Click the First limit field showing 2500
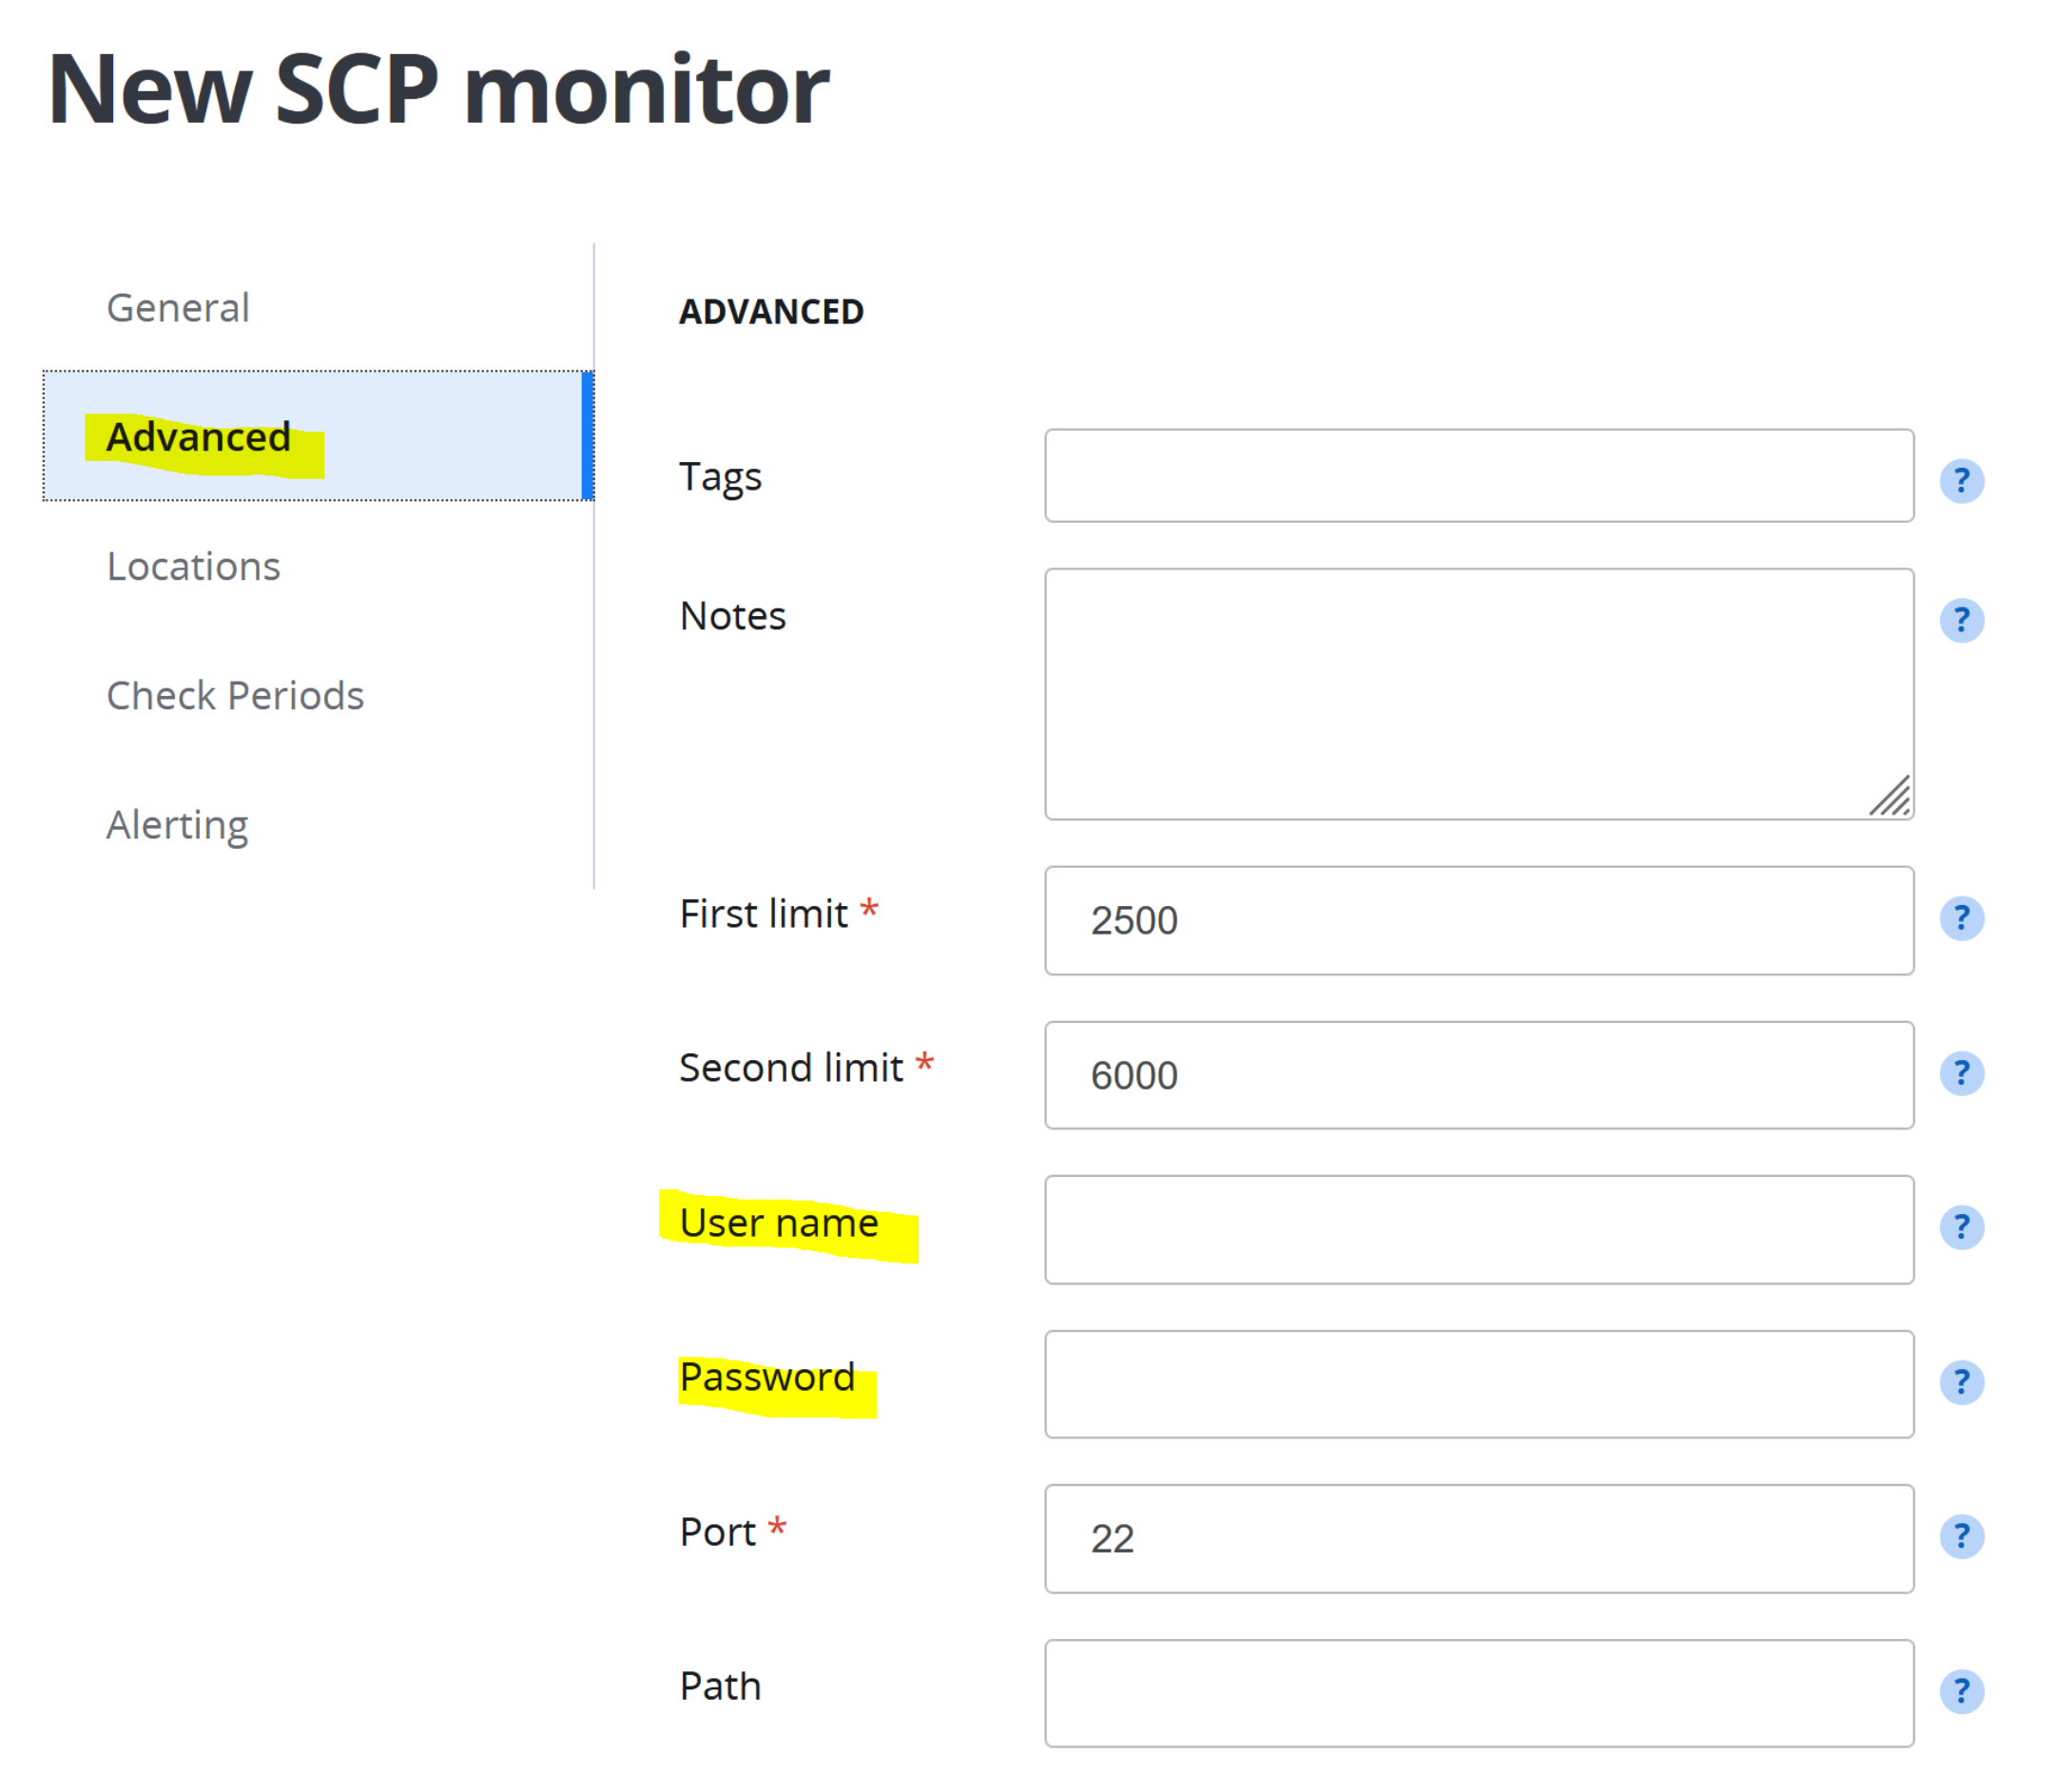The width and height of the screenshot is (2054, 1792). coord(1478,920)
